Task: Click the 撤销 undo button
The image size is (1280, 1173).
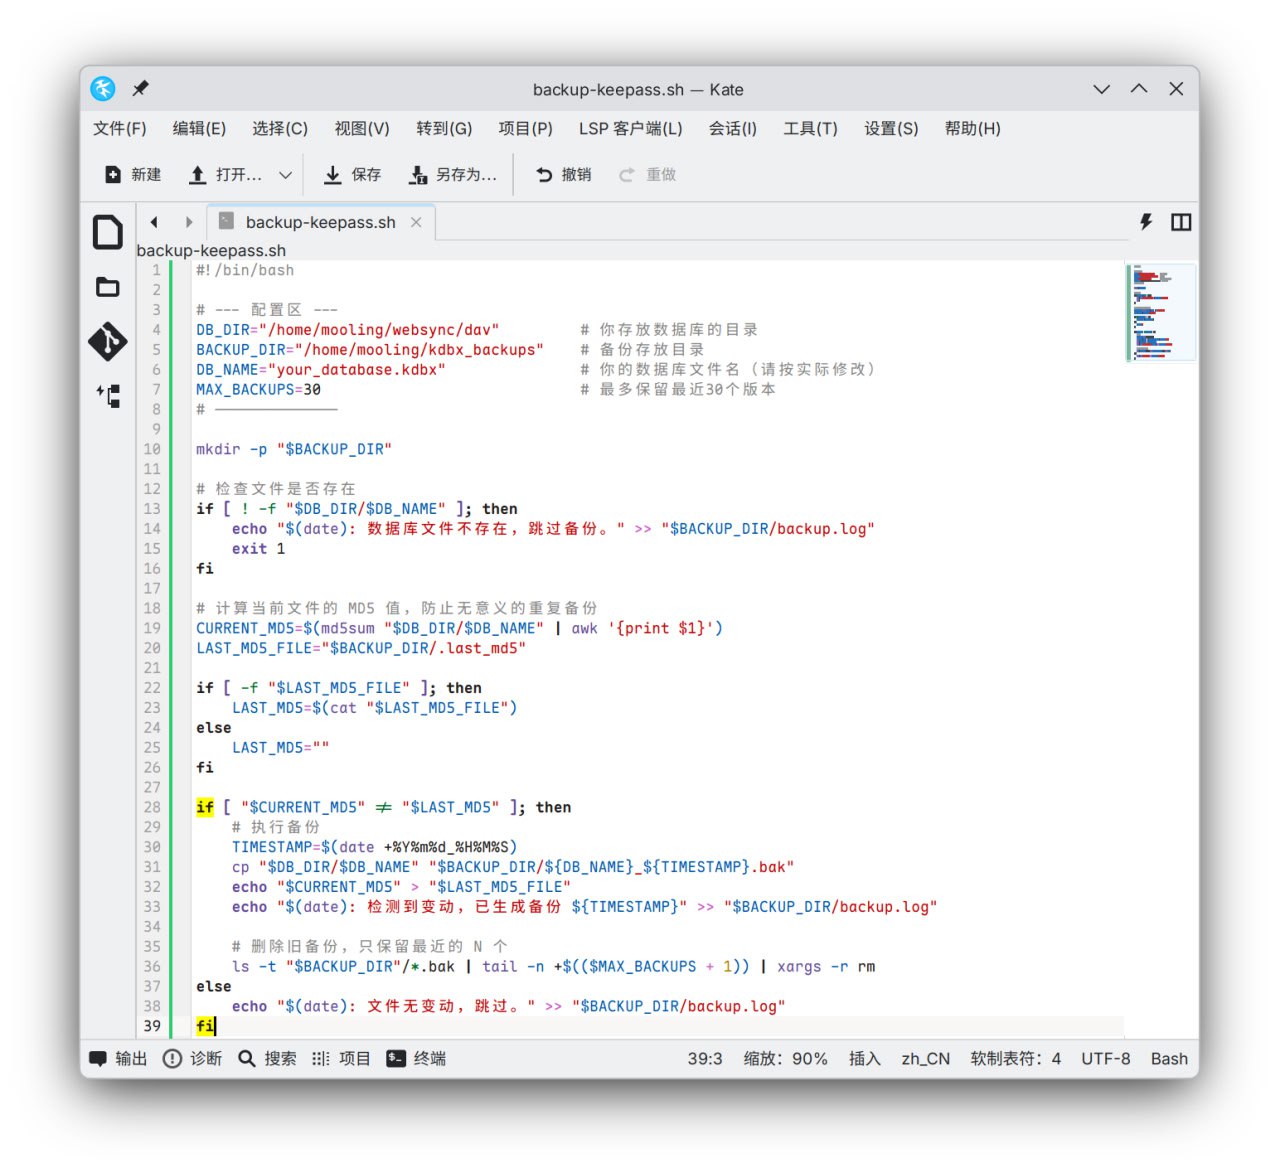Action: tap(564, 175)
